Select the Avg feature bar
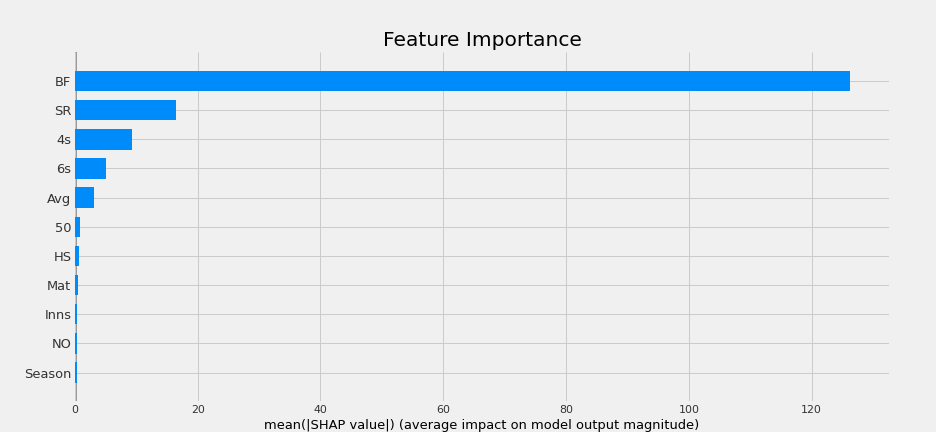936x432 pixels. 85,198
